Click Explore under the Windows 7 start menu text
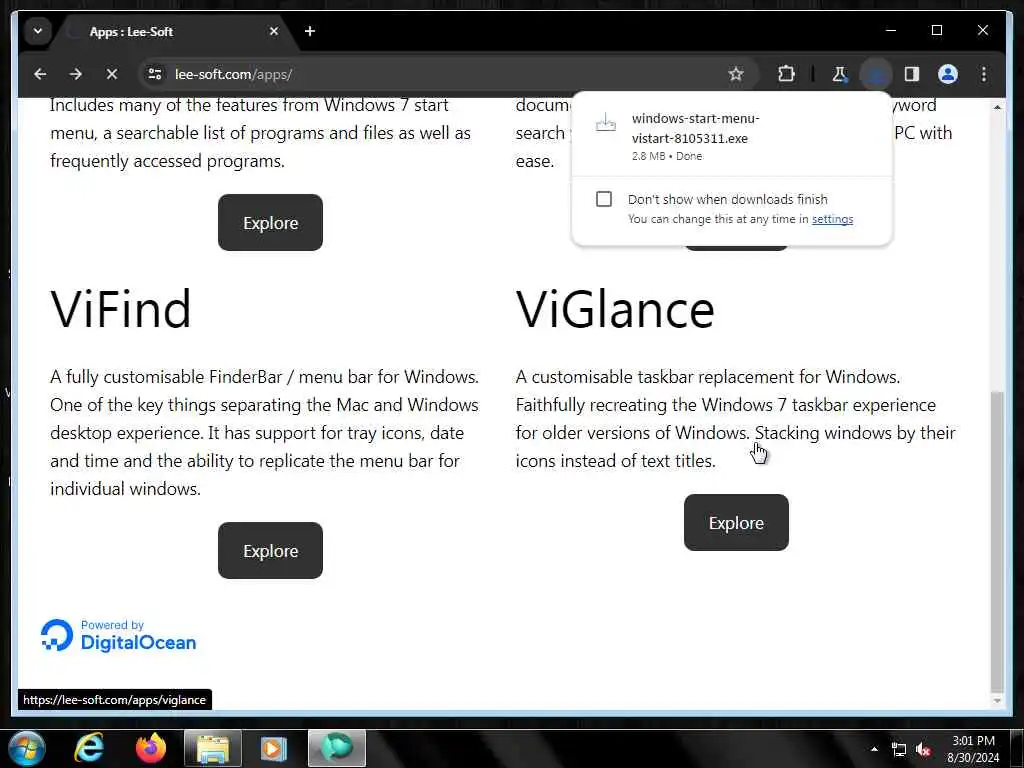The height and width of the screenshot is (768, 1024). tap(270, 223)
